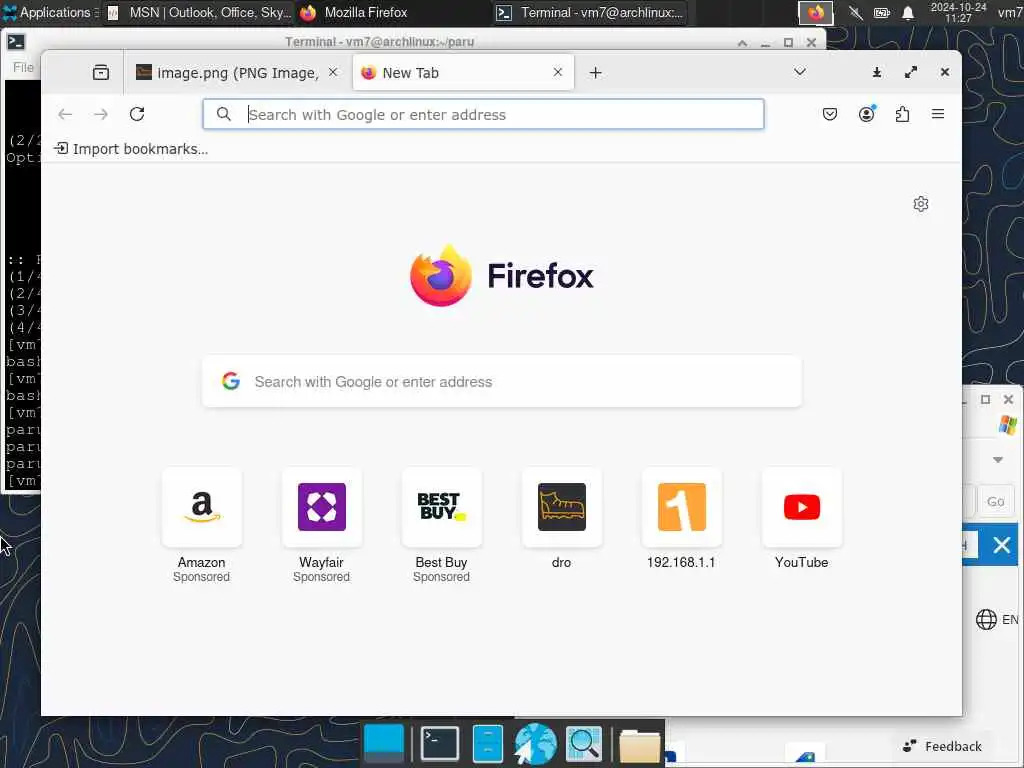Focus the URL address bar
This screenshot has width=1024, height=768.
[x=483, y=114]
